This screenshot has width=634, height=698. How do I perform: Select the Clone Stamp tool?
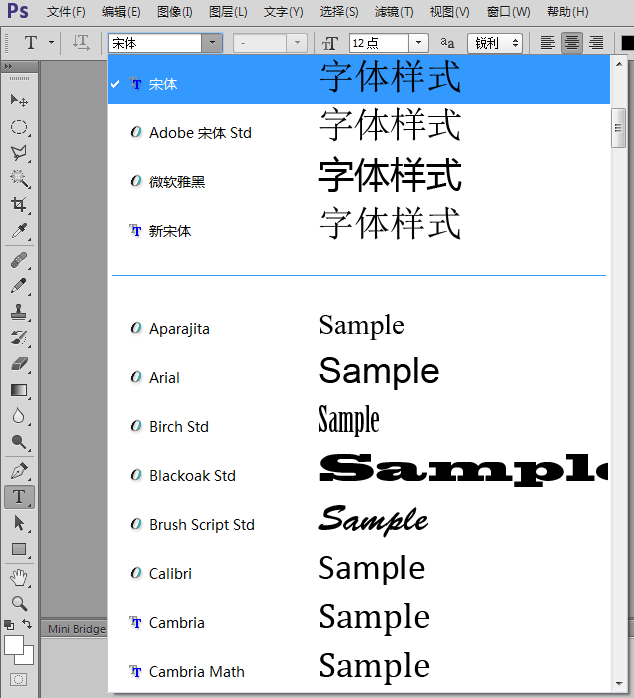[x=19, y=312]
